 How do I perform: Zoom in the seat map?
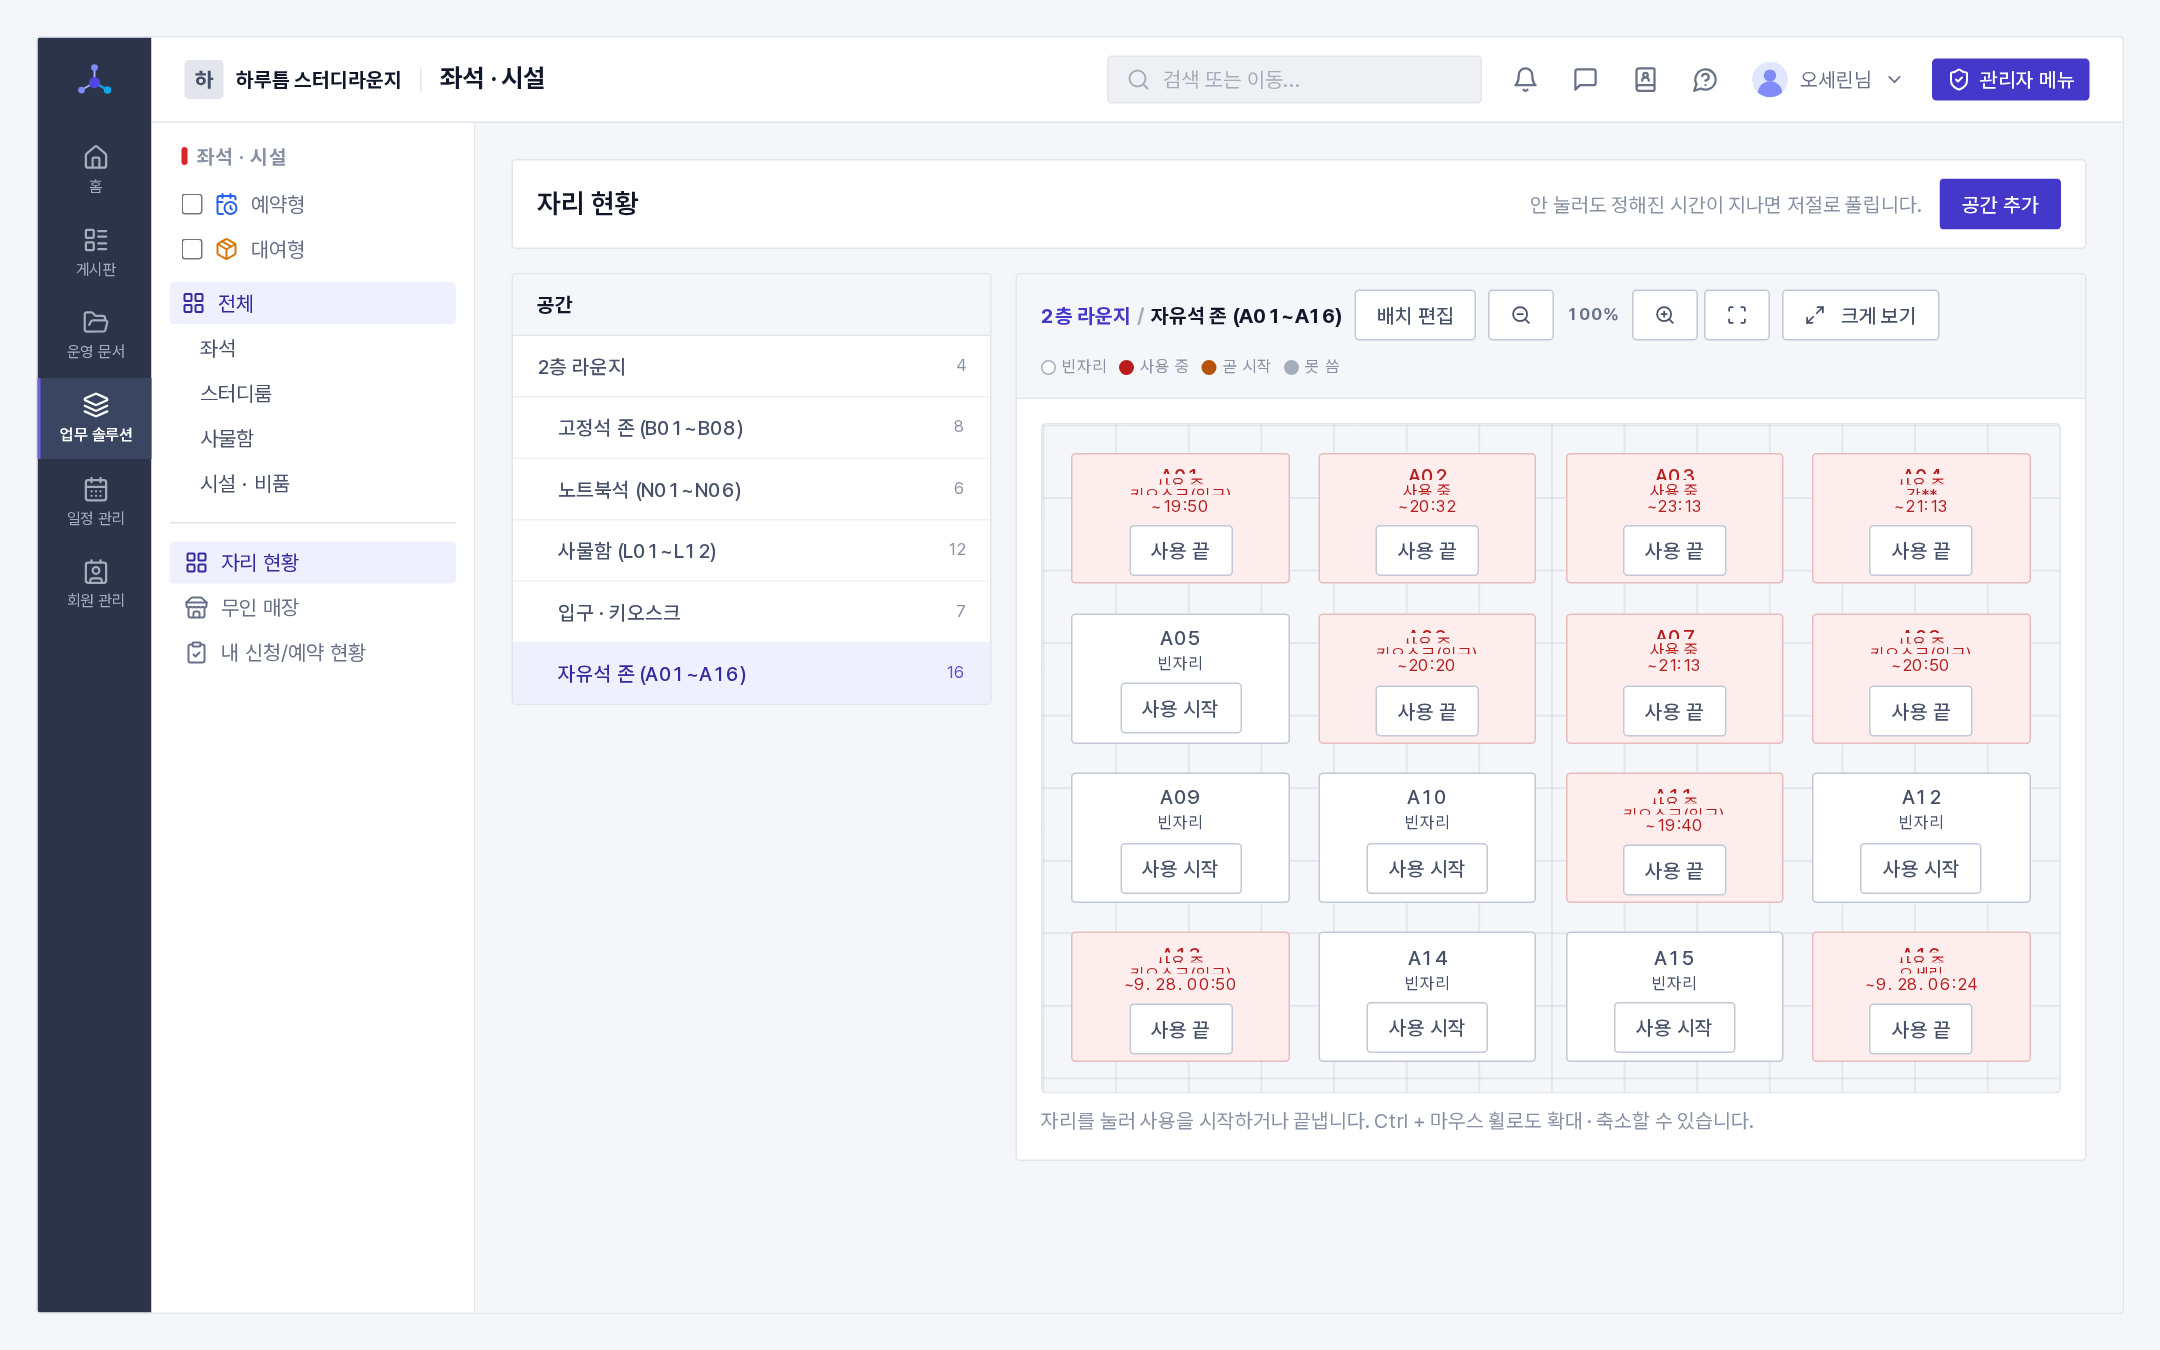pos(1664,315)
